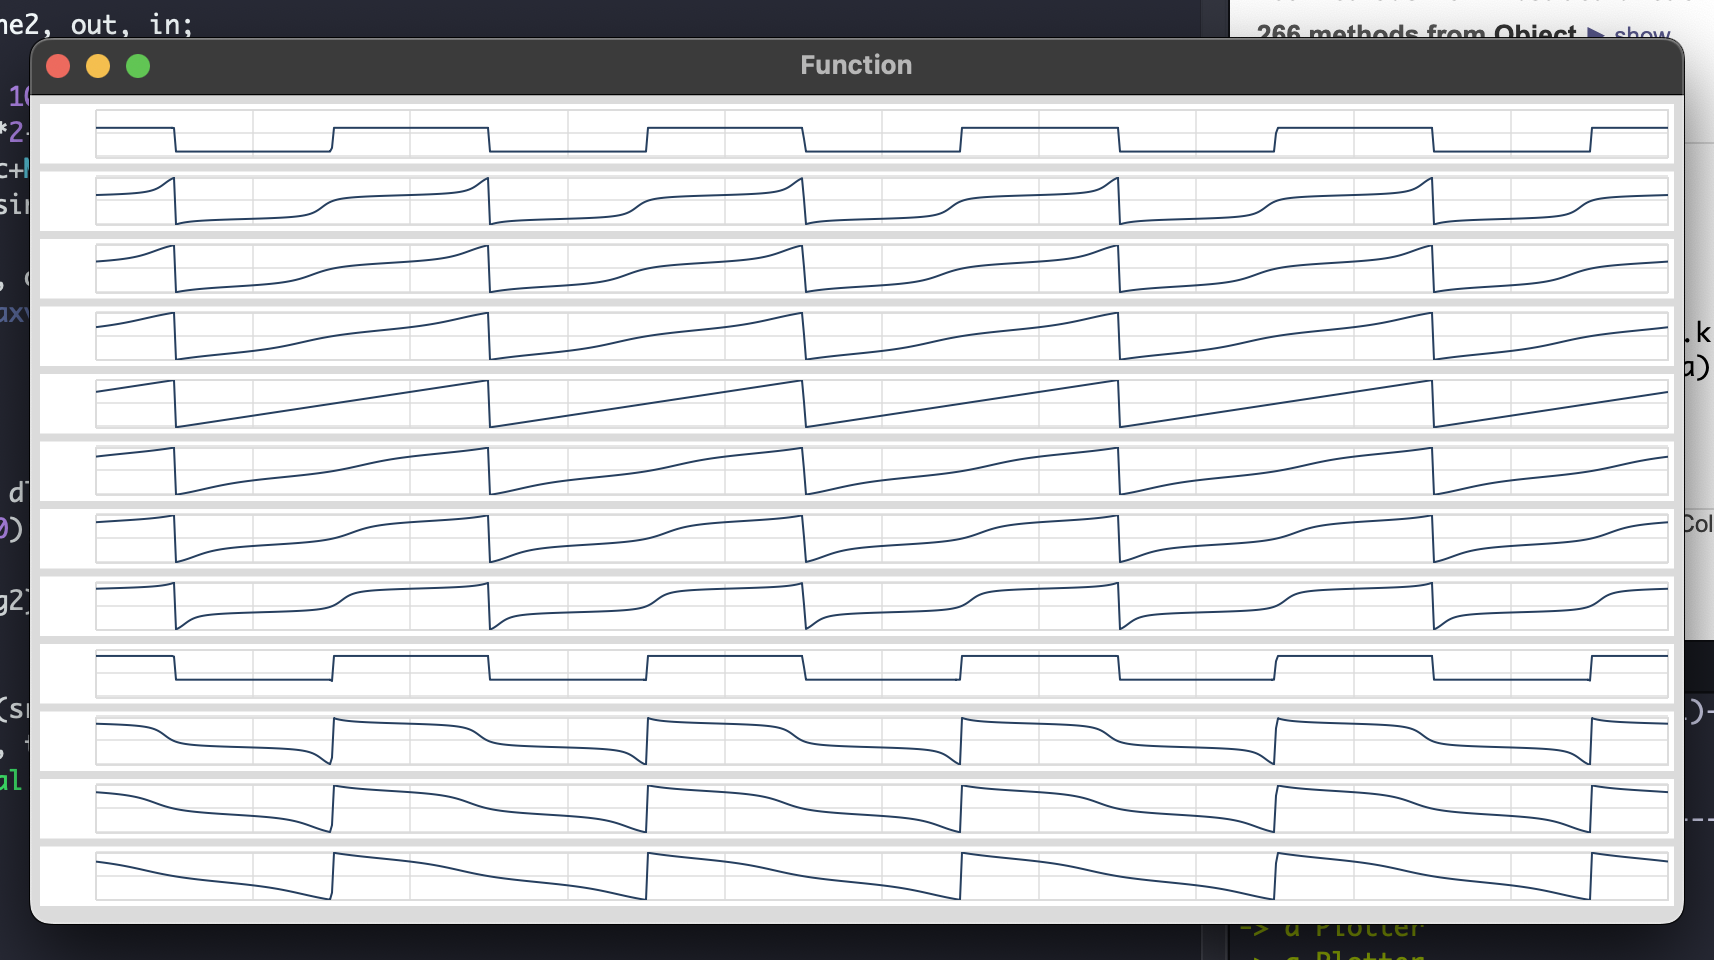Click the sixth plot from the top
1714x960 pixels.
click(880, 471)
